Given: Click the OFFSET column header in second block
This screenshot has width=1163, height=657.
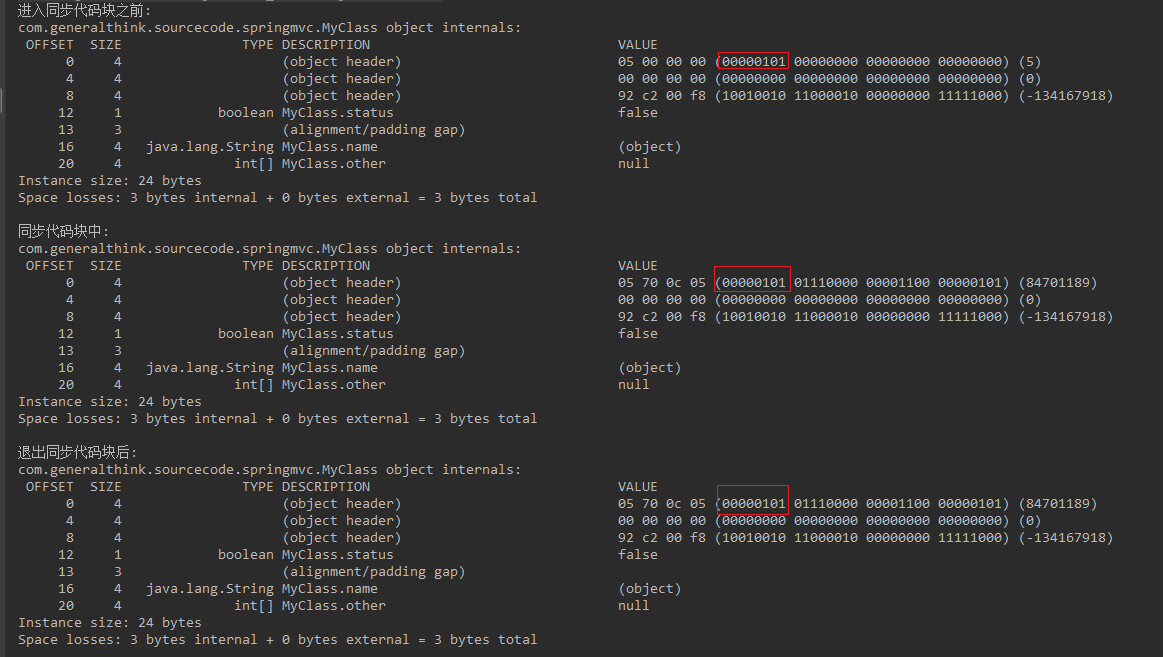Looking at the screenshot, I should [x=49, y=266].
